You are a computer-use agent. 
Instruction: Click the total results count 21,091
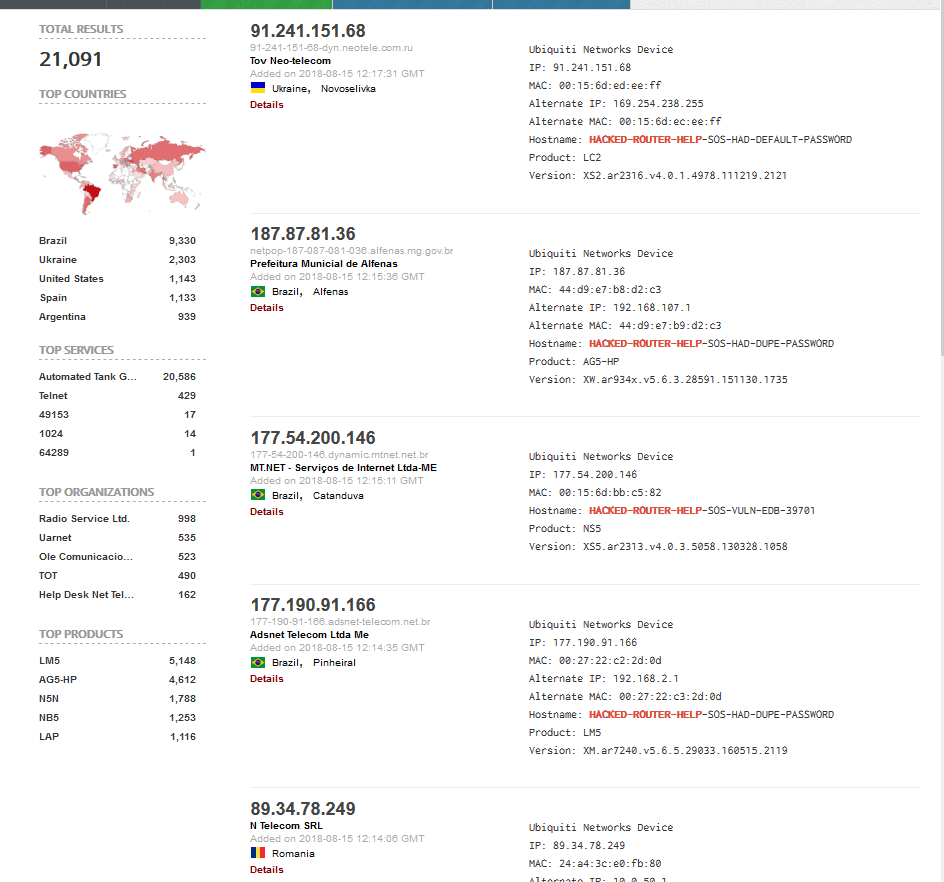coord(70,59)
